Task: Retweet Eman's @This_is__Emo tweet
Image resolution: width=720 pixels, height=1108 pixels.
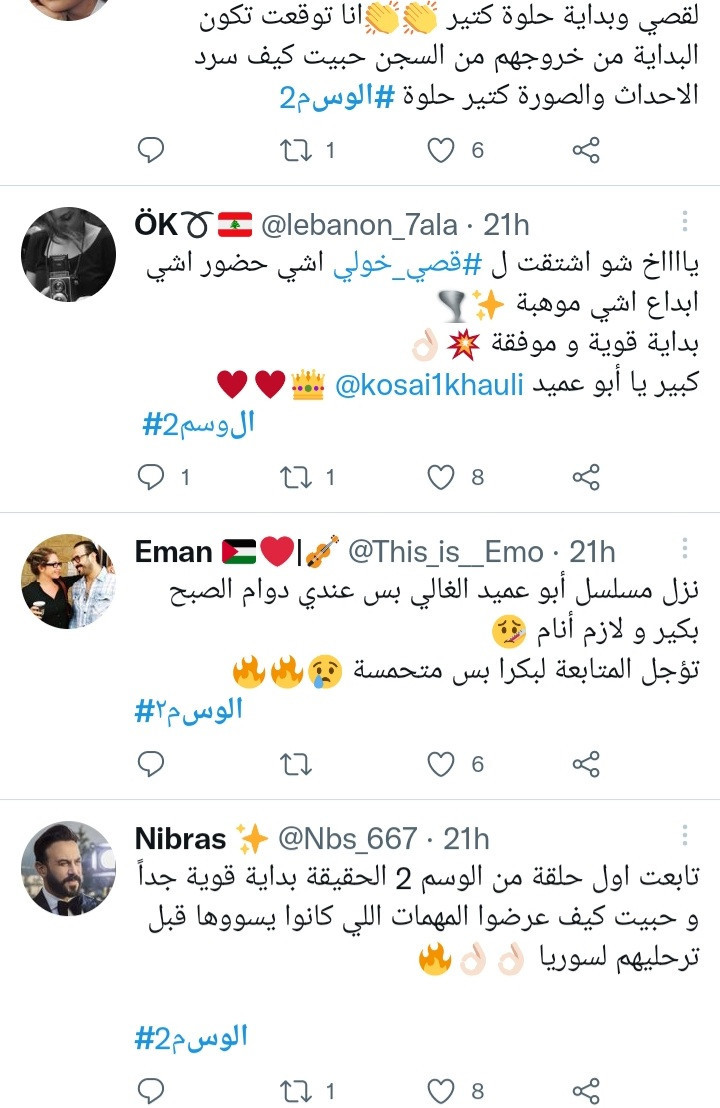Action: pos(295,764)
